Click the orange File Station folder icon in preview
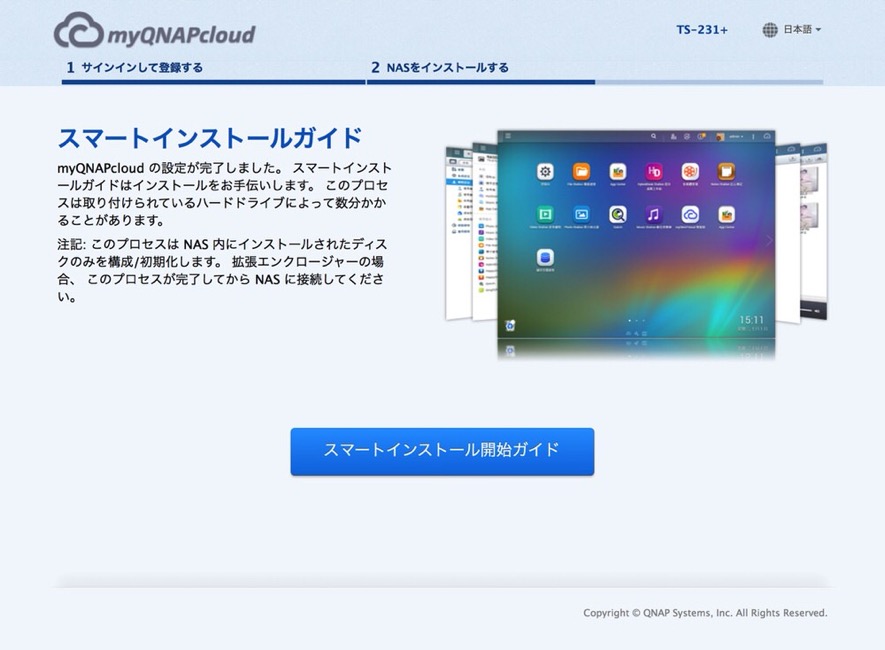Image resolution: width=885 pixels, height=650 pixels. 581,172
